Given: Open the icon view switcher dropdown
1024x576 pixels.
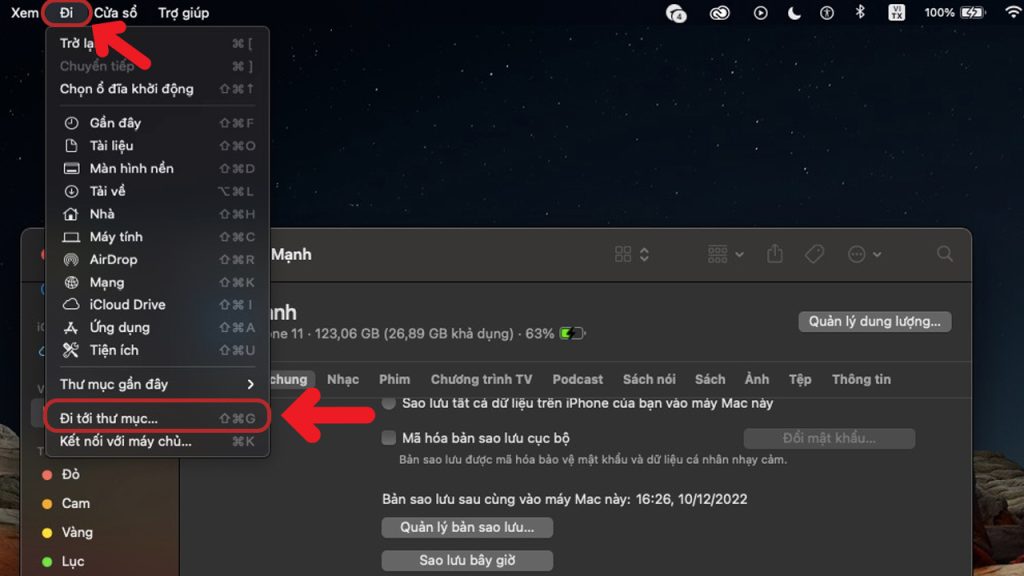Looking at the screenshot, I should [x=633, y=255].
